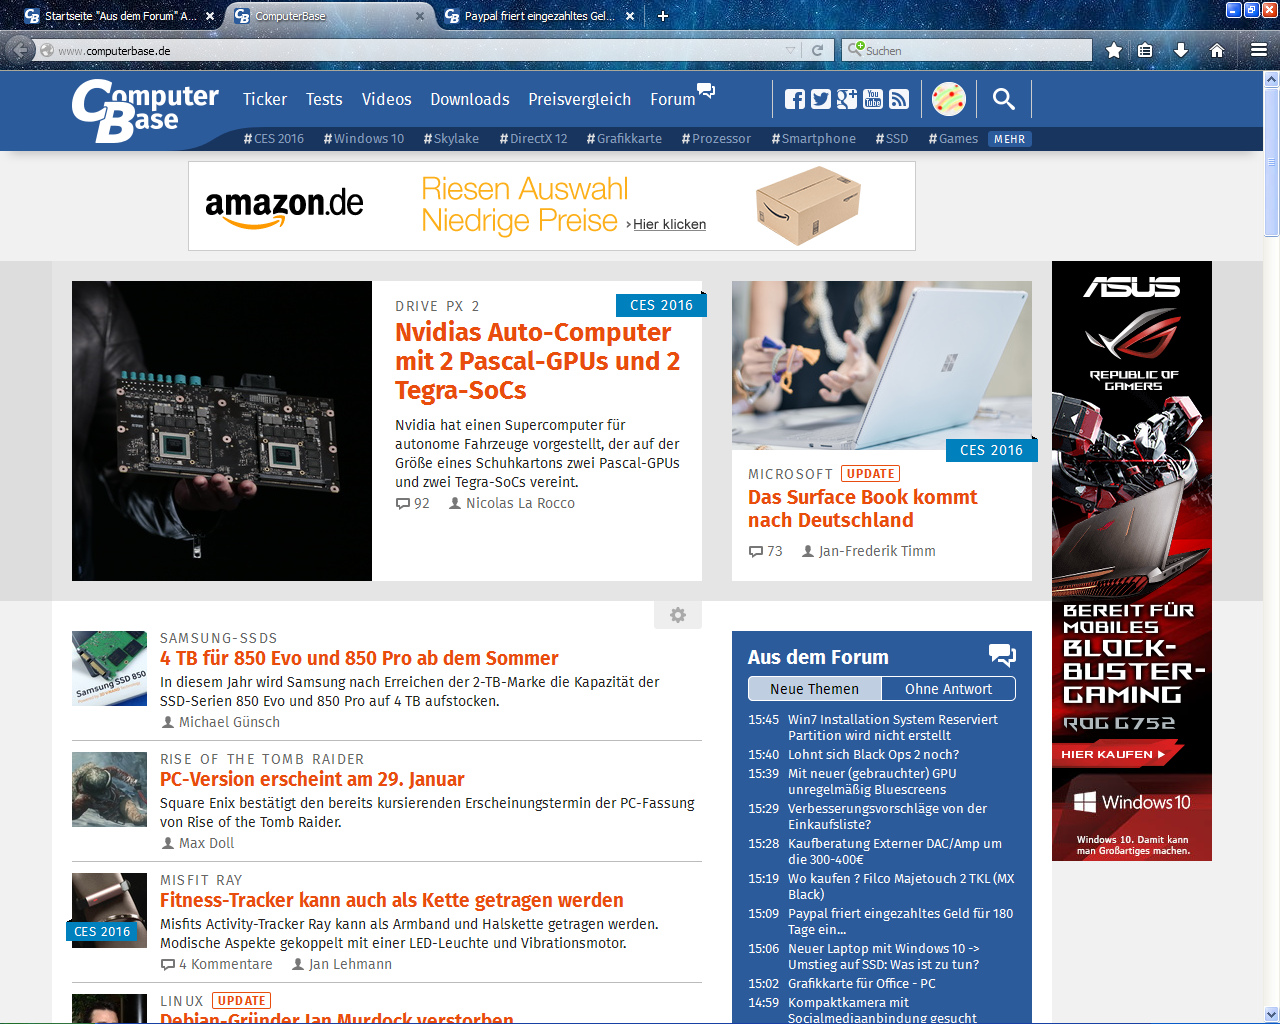Click HIER KAUFEN in ASUS ad
Screen dimensions: 1280x1024
coord(1113,754)
